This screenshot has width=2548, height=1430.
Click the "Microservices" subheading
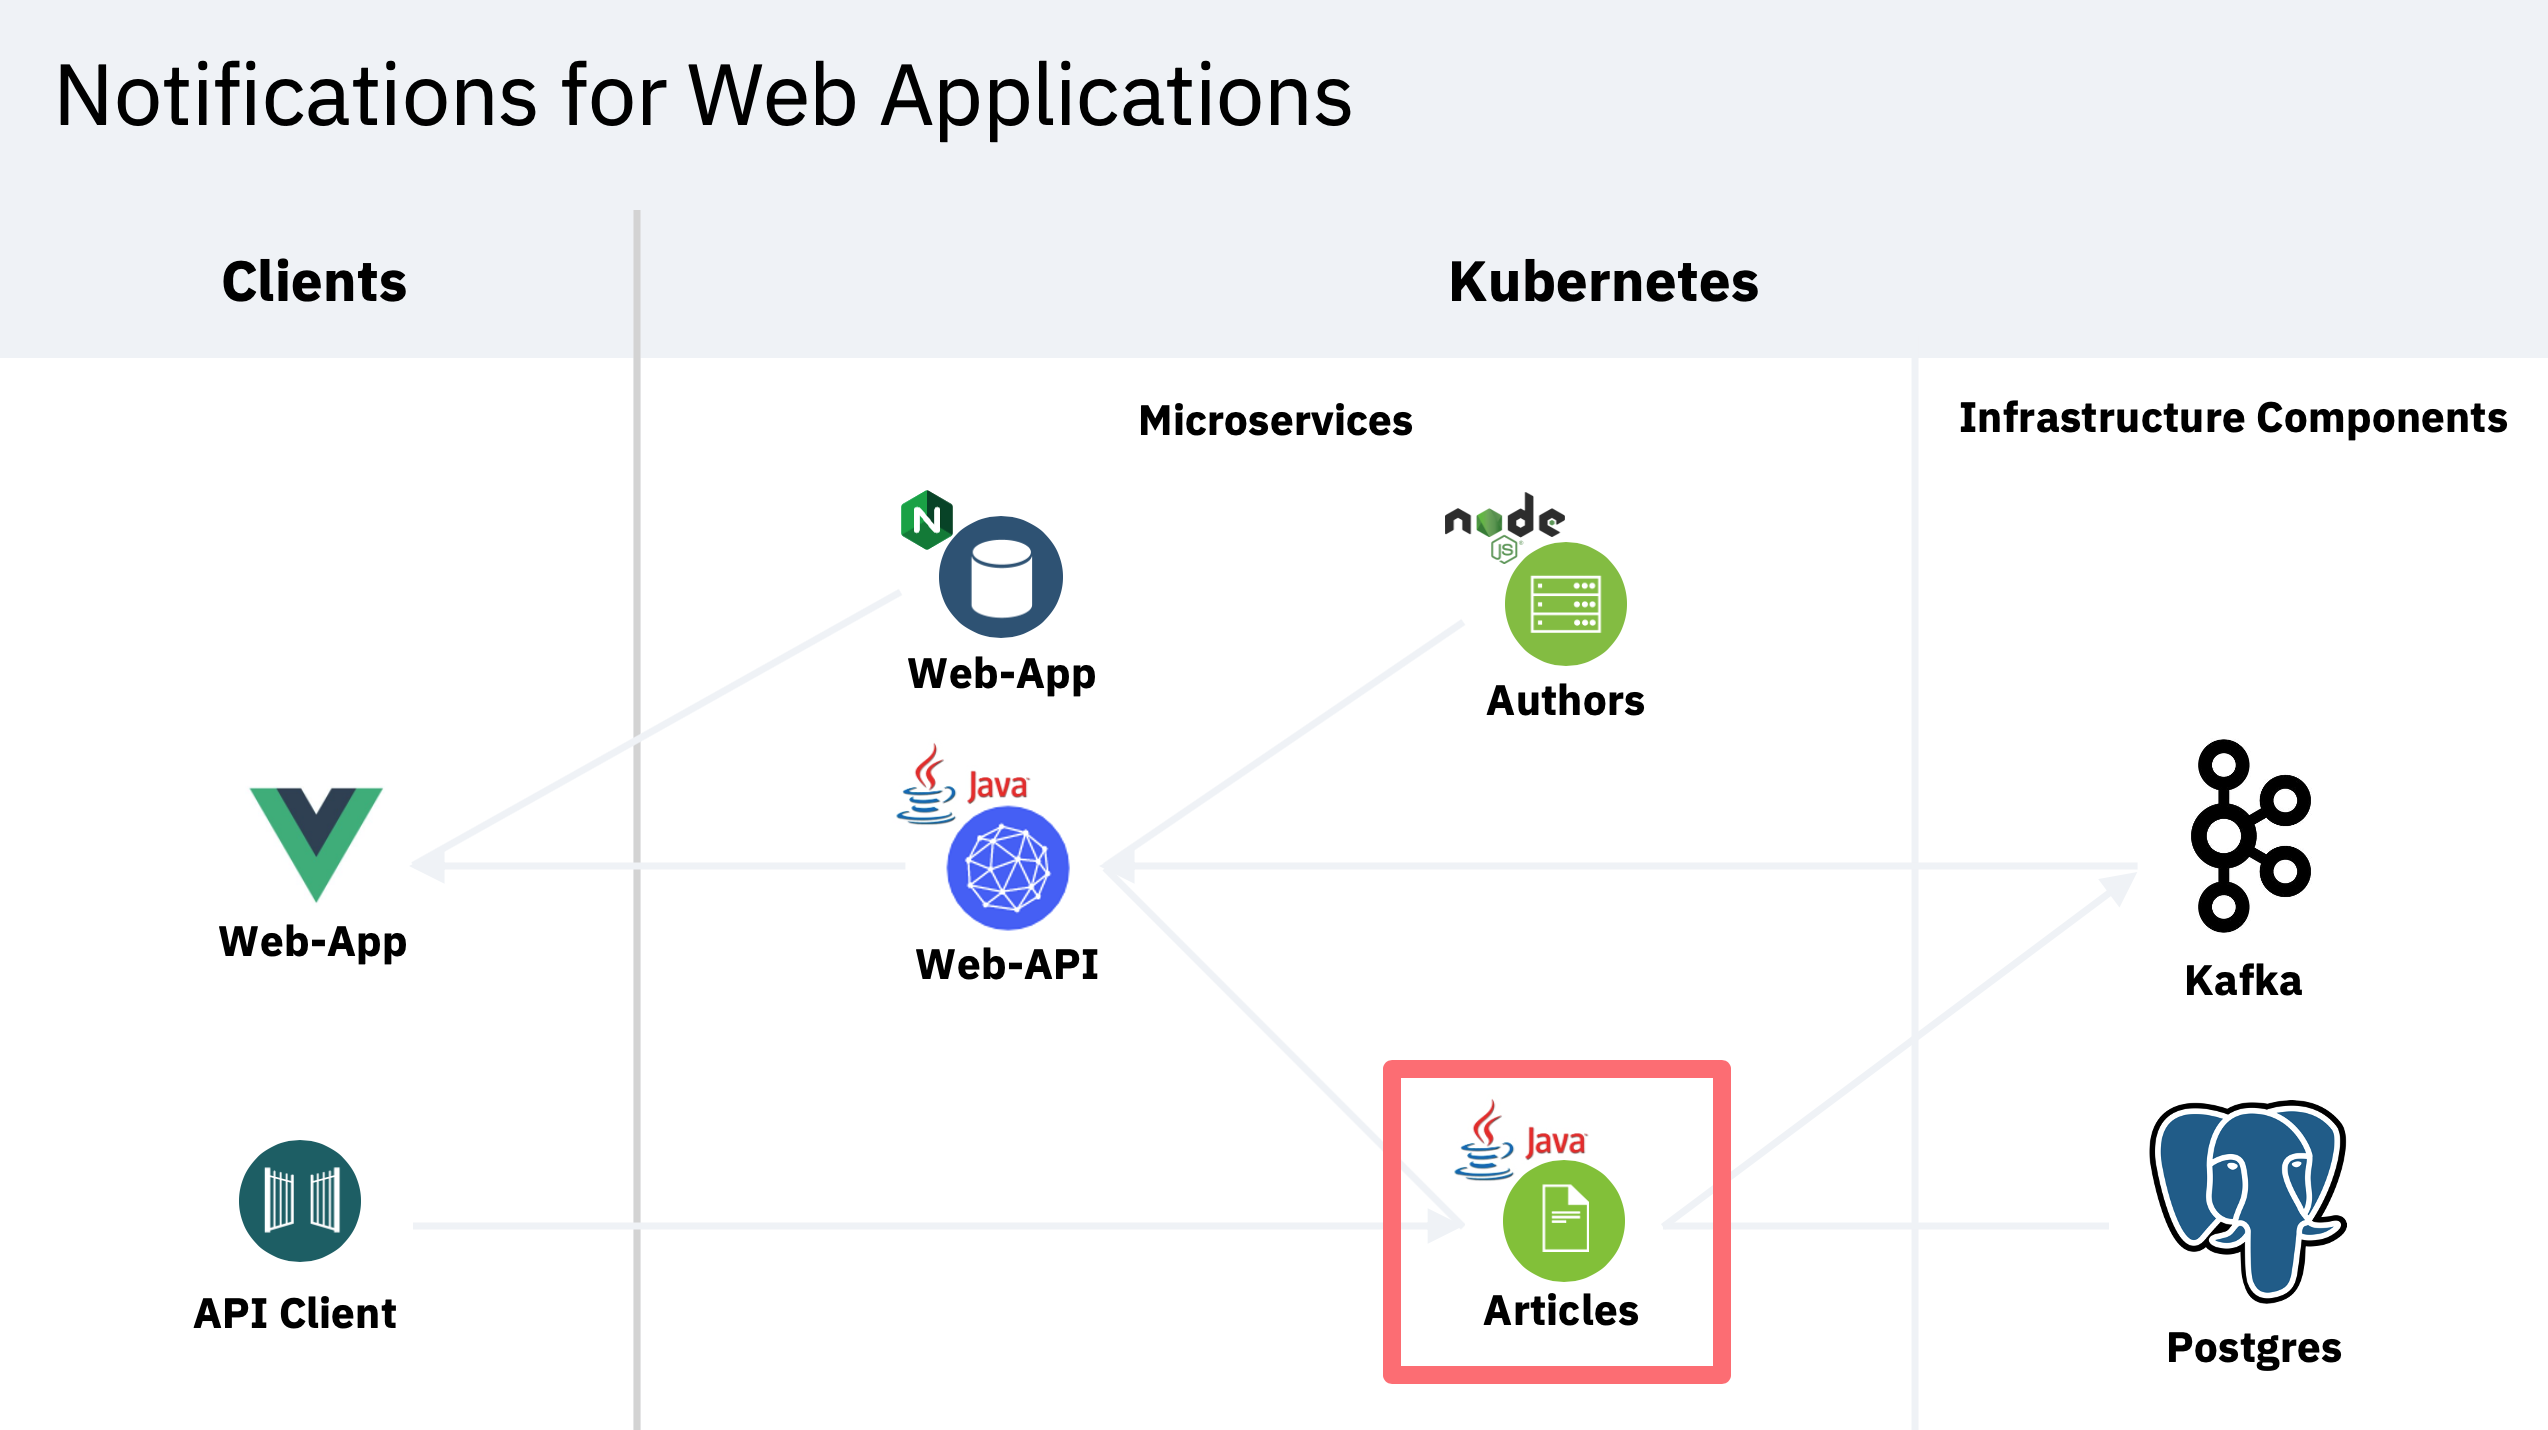click(x=1276, y=421)
